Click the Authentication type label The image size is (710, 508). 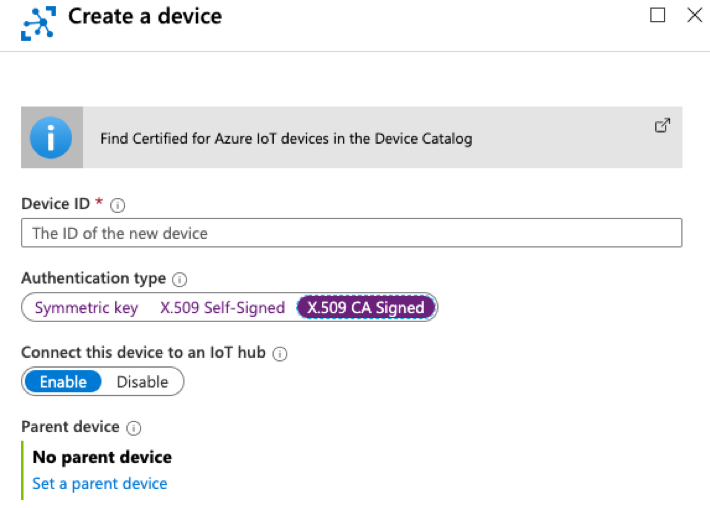93,279
